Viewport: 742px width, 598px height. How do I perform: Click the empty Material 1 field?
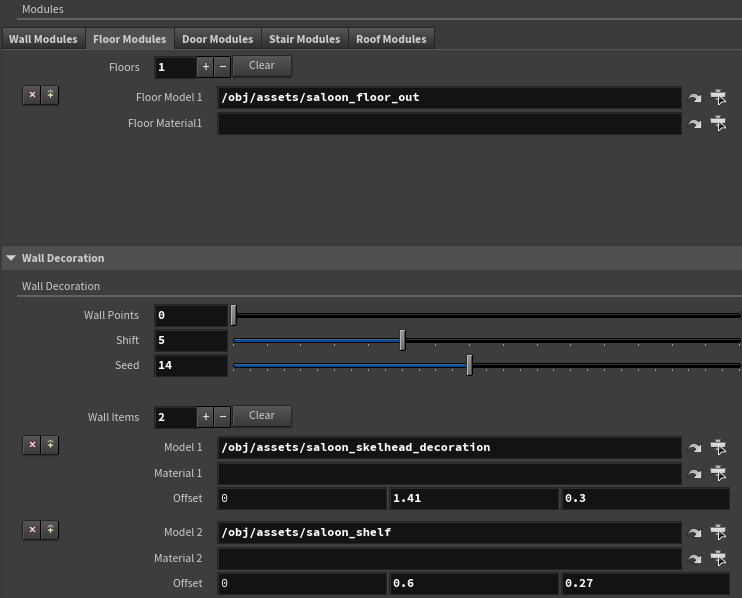tap(450, 474)
